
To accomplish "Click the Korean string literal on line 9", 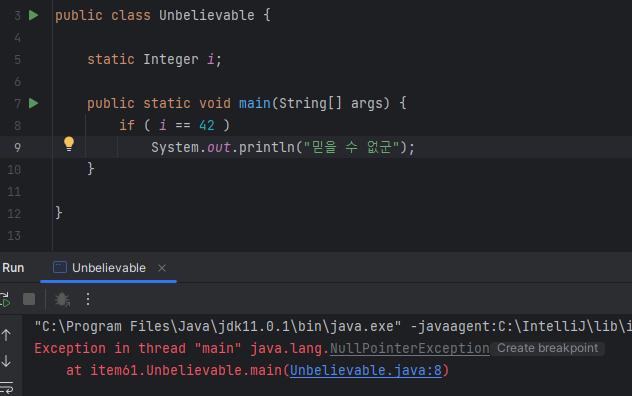I will click(x=351, y=148).
